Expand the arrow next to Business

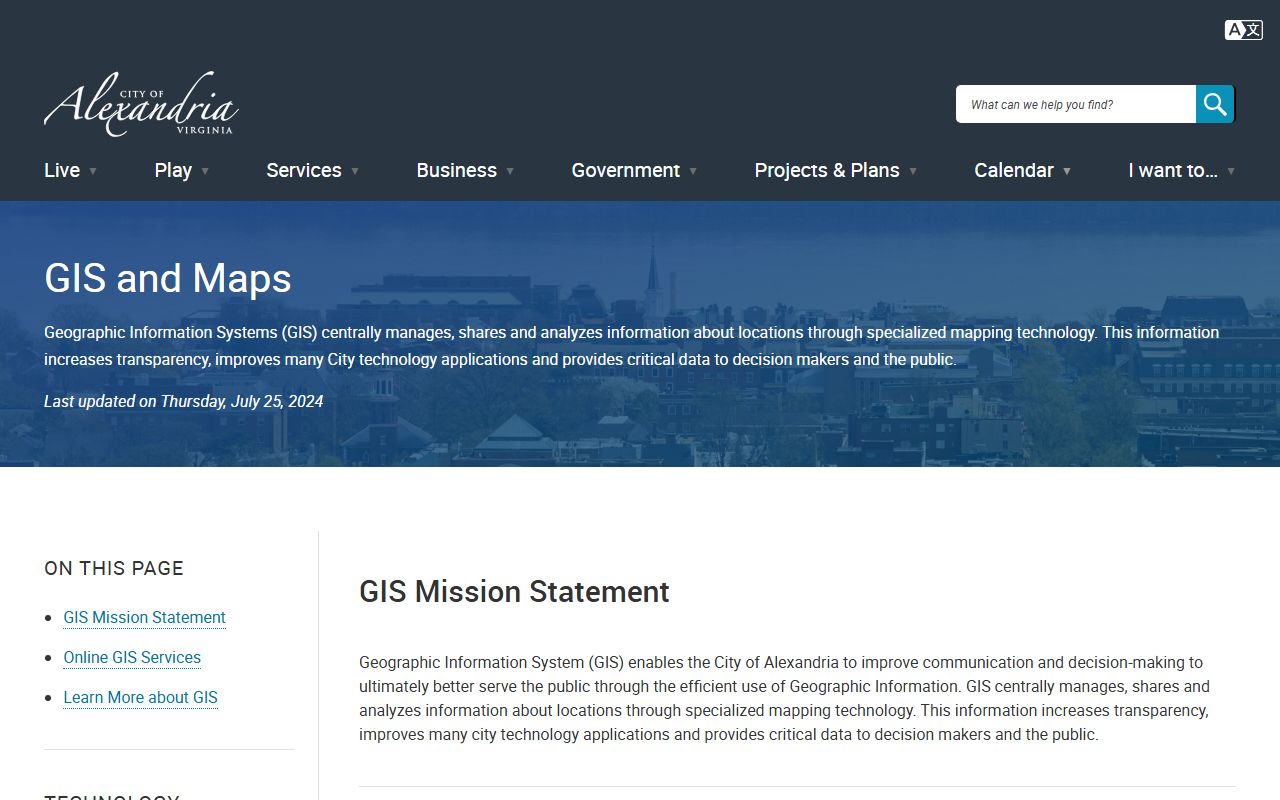coord(510,171)
